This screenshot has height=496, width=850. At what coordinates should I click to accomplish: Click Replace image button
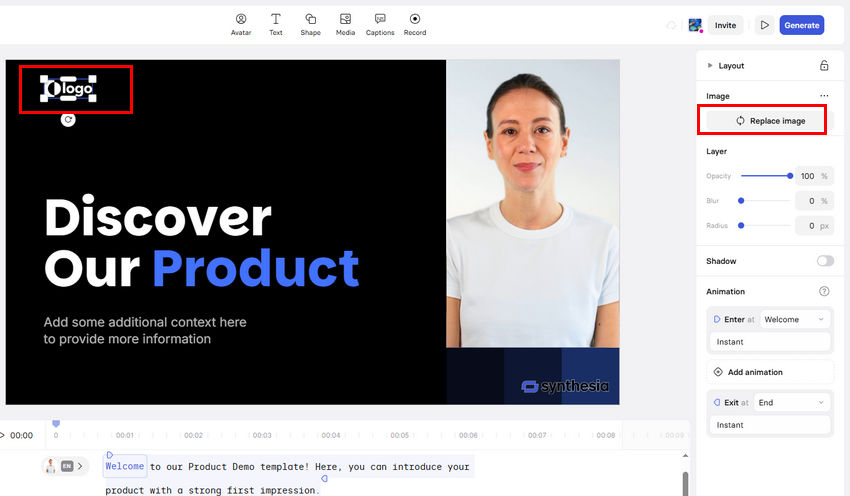pos(770,121)
